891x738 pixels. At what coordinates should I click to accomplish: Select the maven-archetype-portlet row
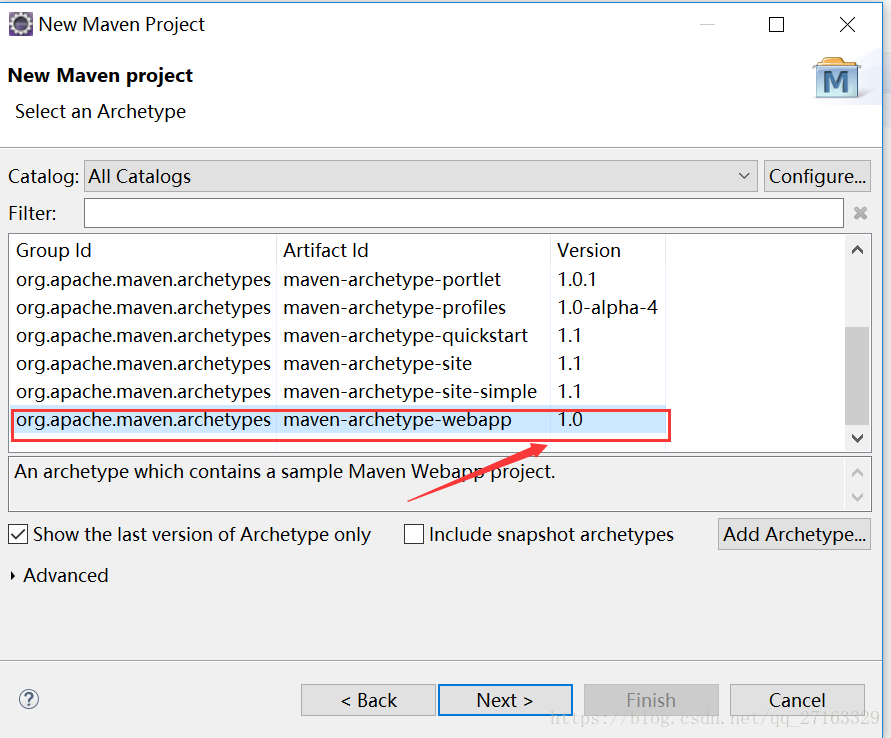click(338, 279)
